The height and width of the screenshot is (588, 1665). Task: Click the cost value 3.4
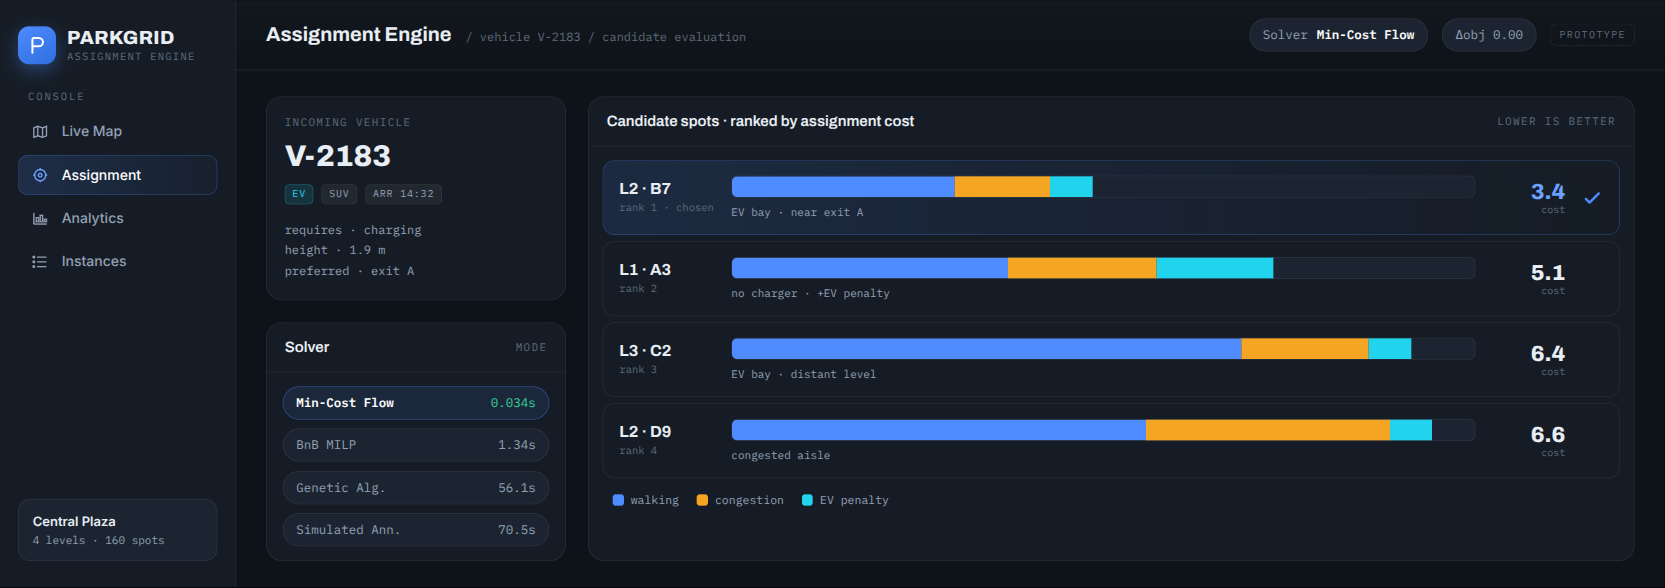[1547, 191]
